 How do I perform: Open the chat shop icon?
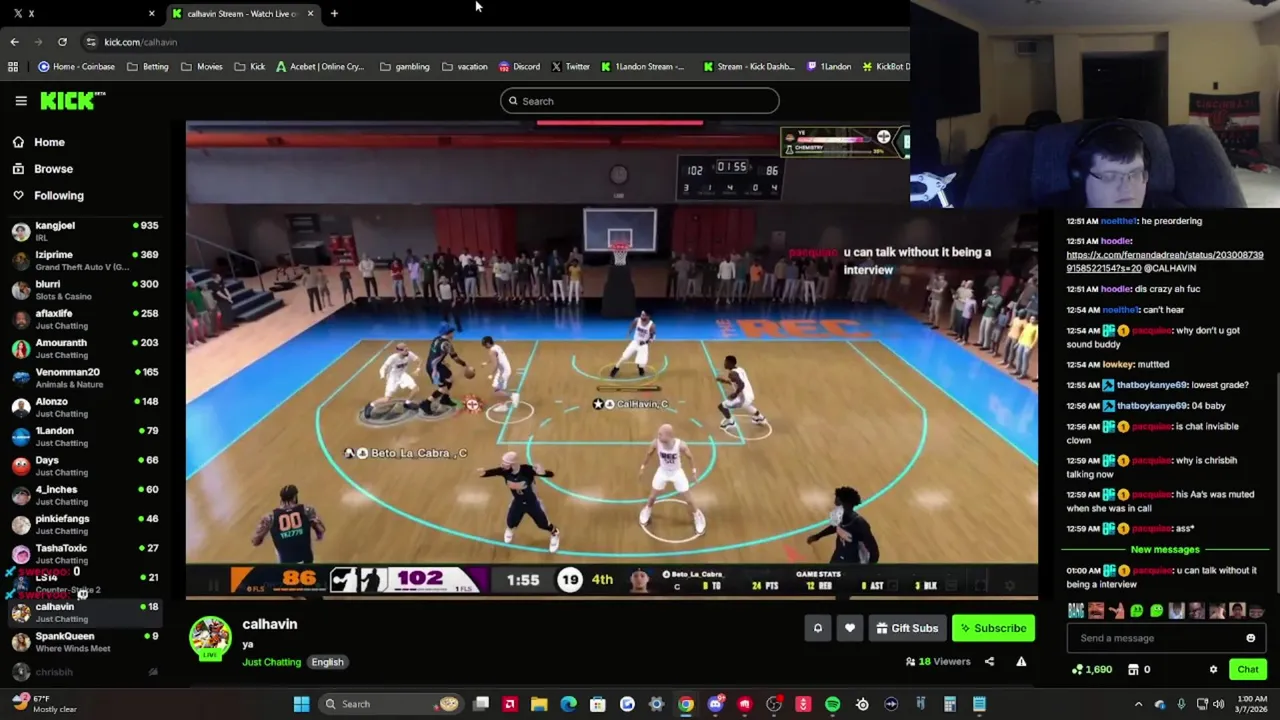coord(1133,669)
